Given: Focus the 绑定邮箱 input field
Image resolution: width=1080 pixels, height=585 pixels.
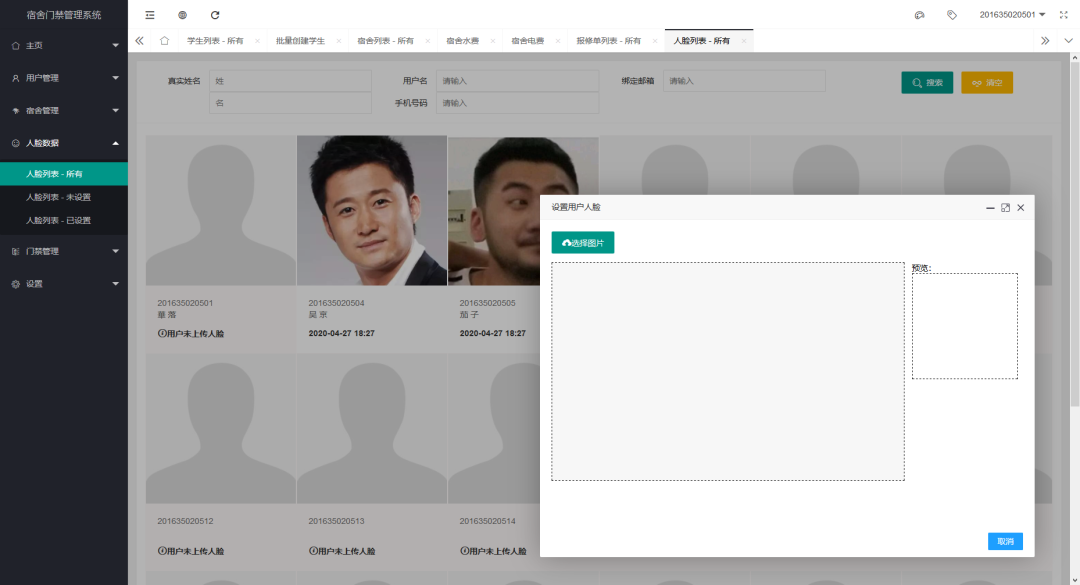Looking at the screenshot, I should 744,81.
